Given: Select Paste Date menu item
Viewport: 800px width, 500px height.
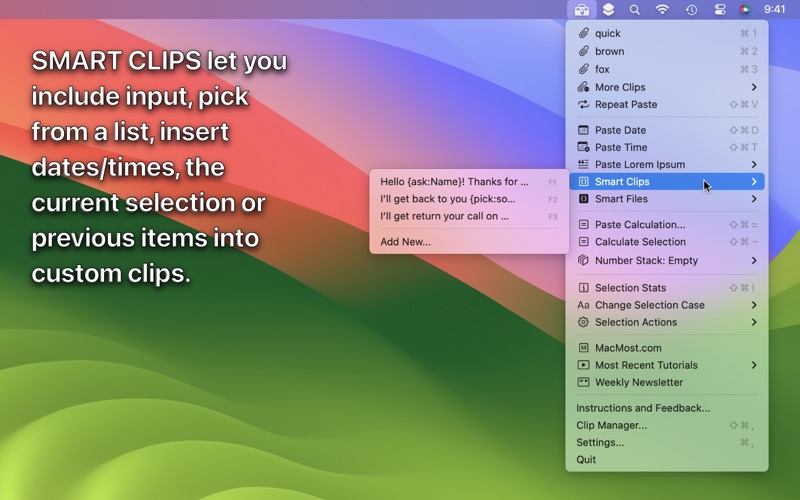Looking at the screenshot, I should 667,130.
